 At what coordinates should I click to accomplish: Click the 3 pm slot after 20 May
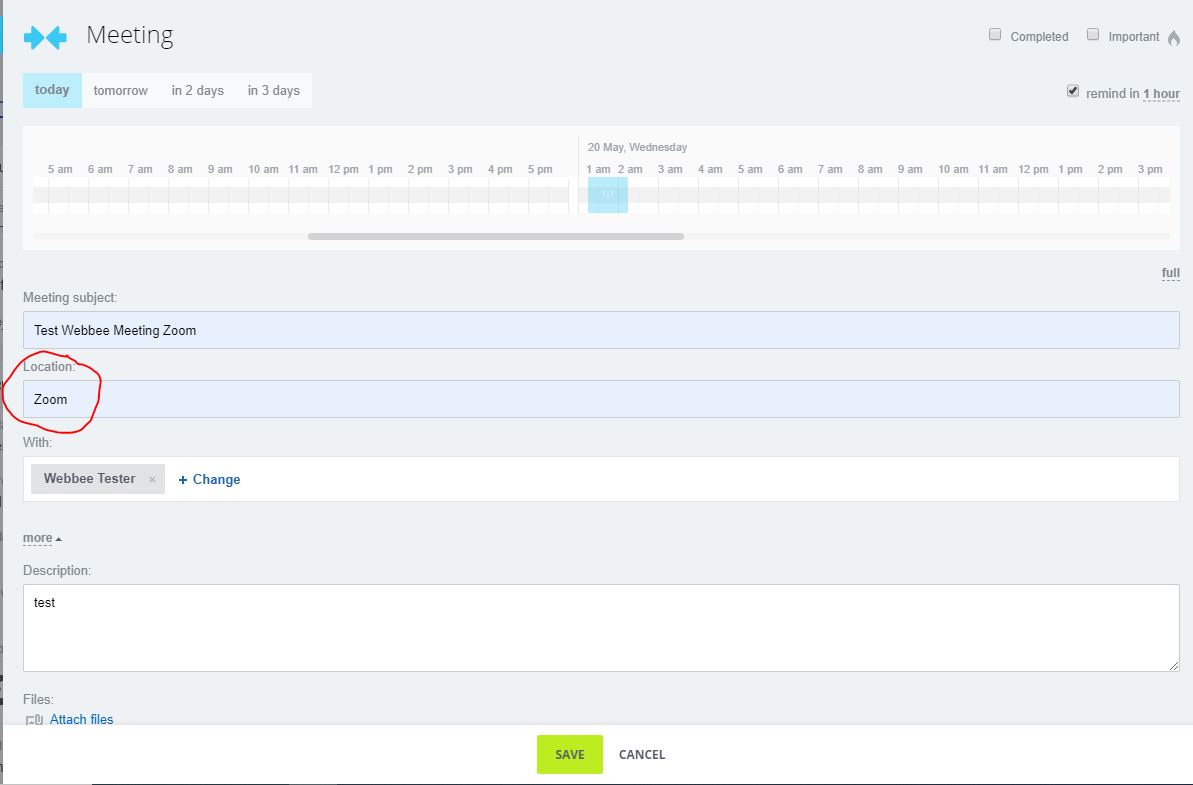coord(1150,170)
